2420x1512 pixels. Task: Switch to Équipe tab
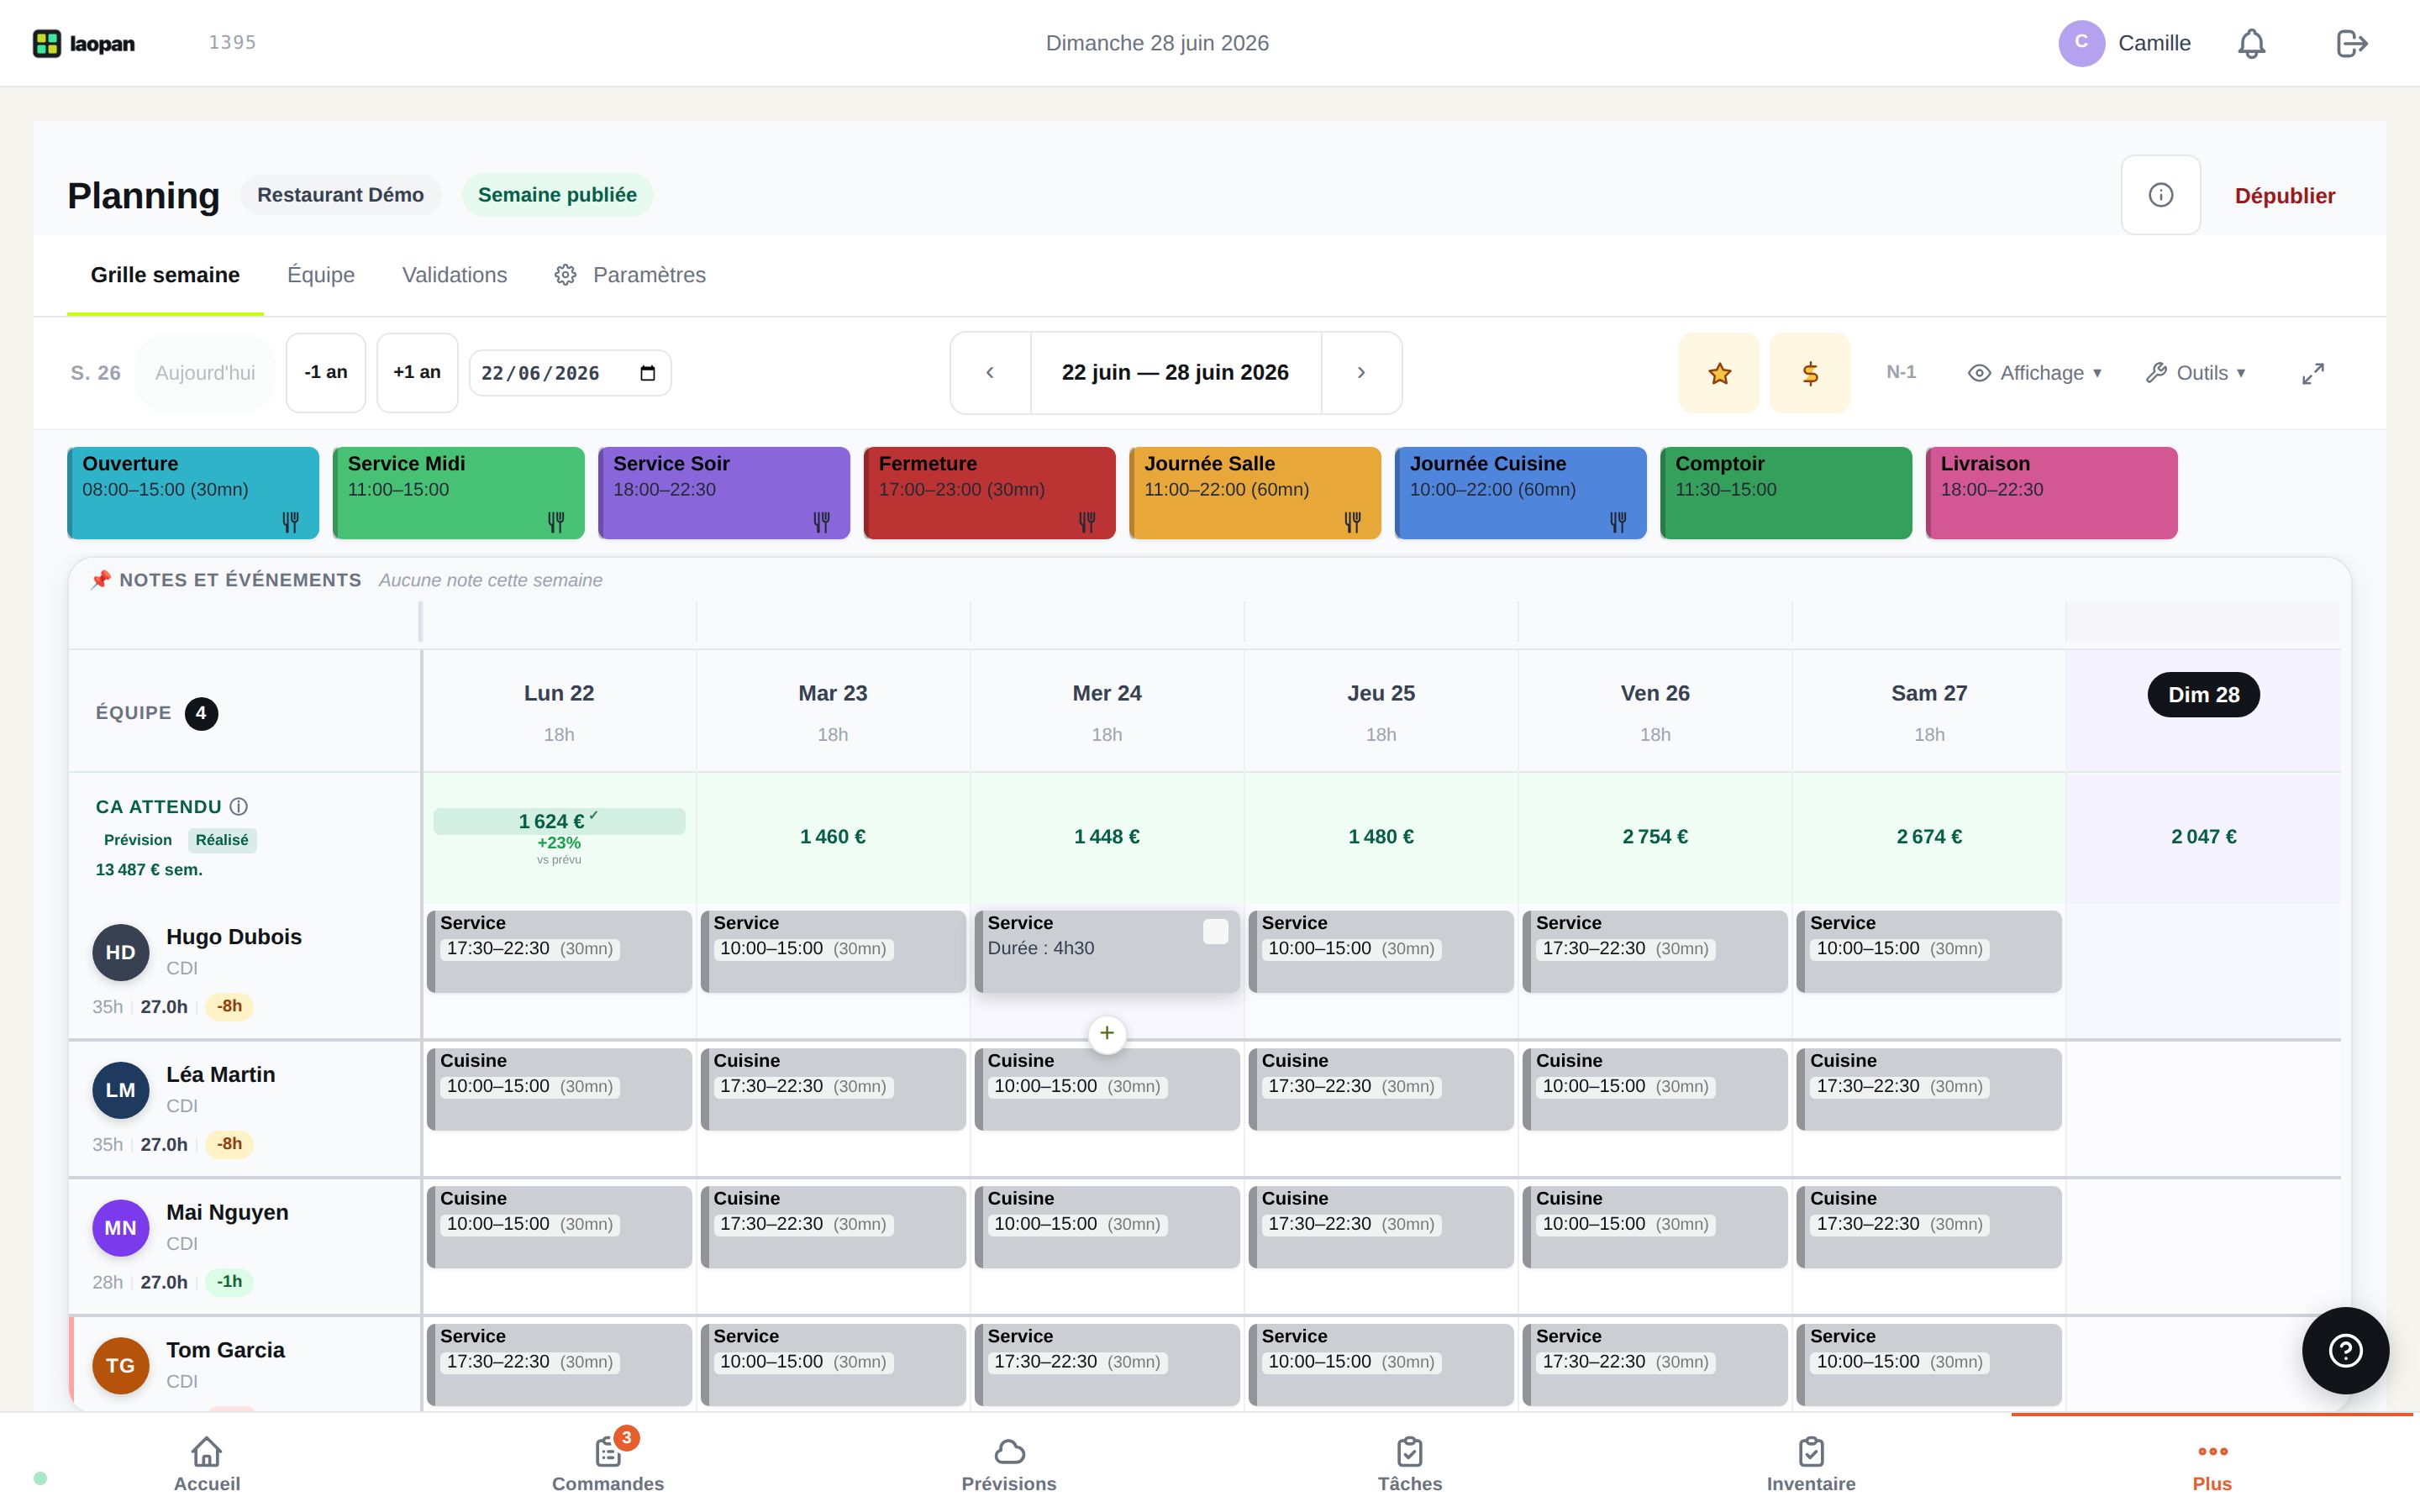click(x=321, y=275)
